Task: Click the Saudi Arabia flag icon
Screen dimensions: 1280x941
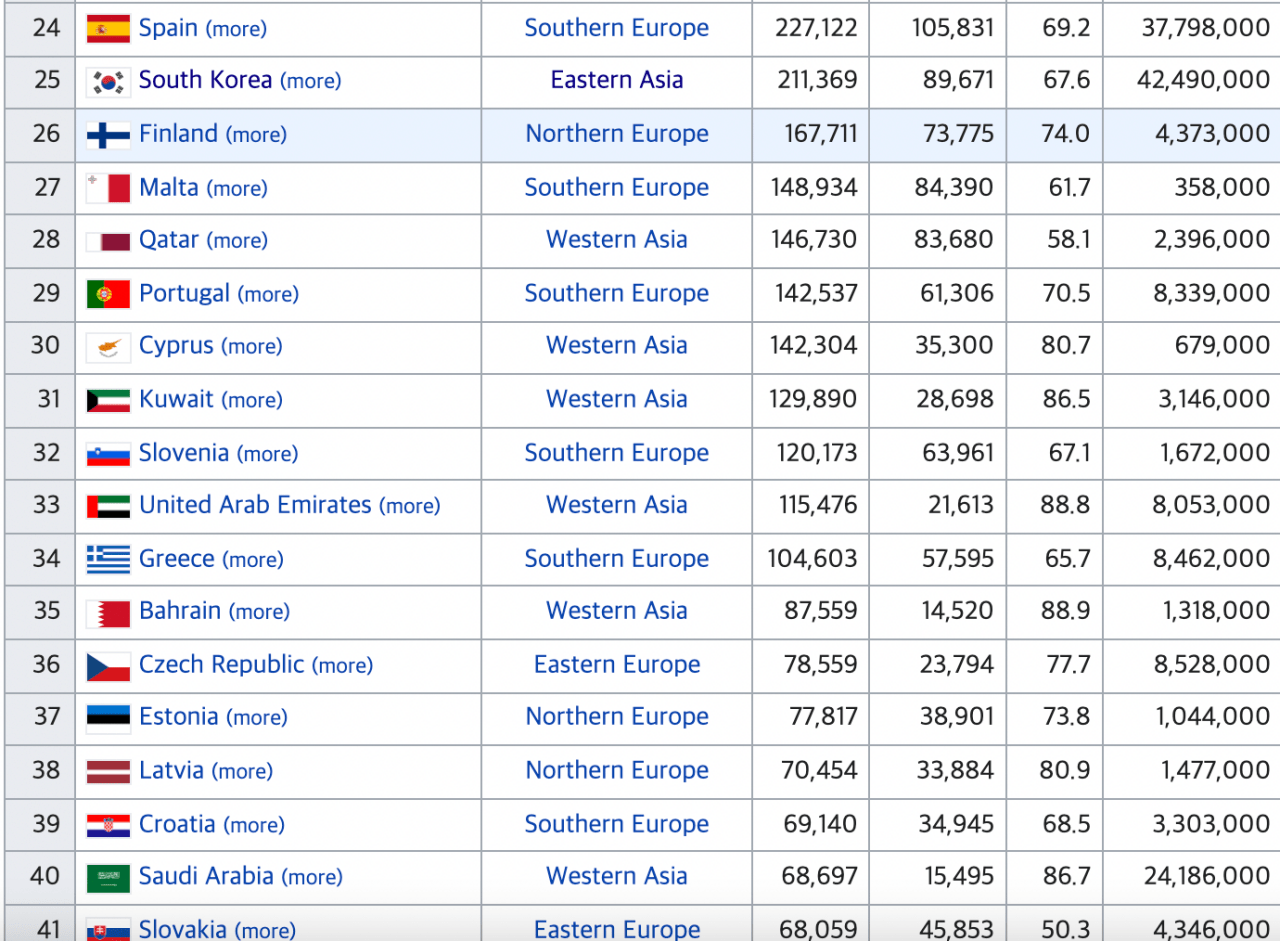Action: tap(108, 878)
